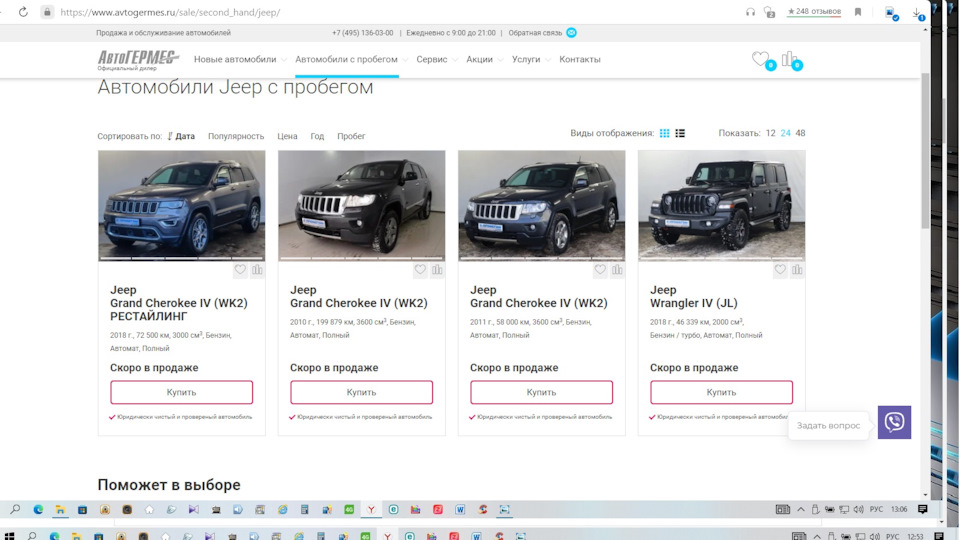Screen dimensions: 960x540
Task: Show 48 listings per page
Action: (x=800, y=133)
